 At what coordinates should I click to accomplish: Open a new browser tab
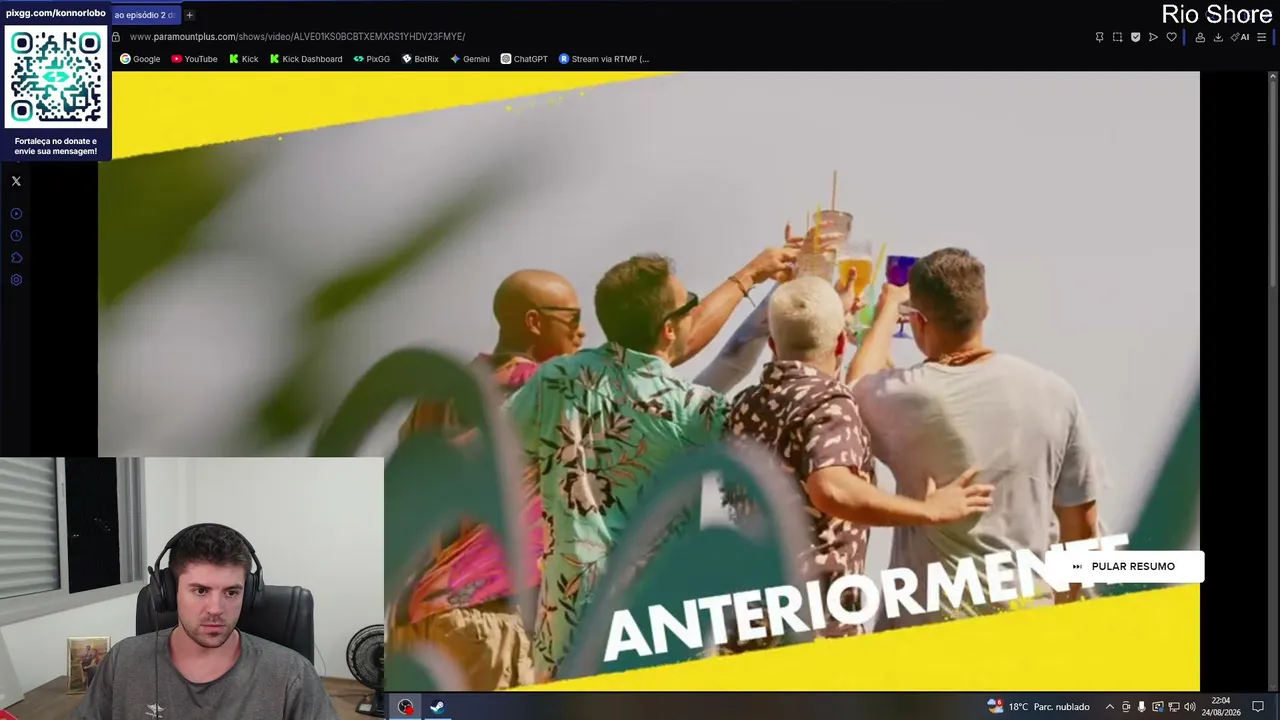pyautogui.click(x=189, y=15)
